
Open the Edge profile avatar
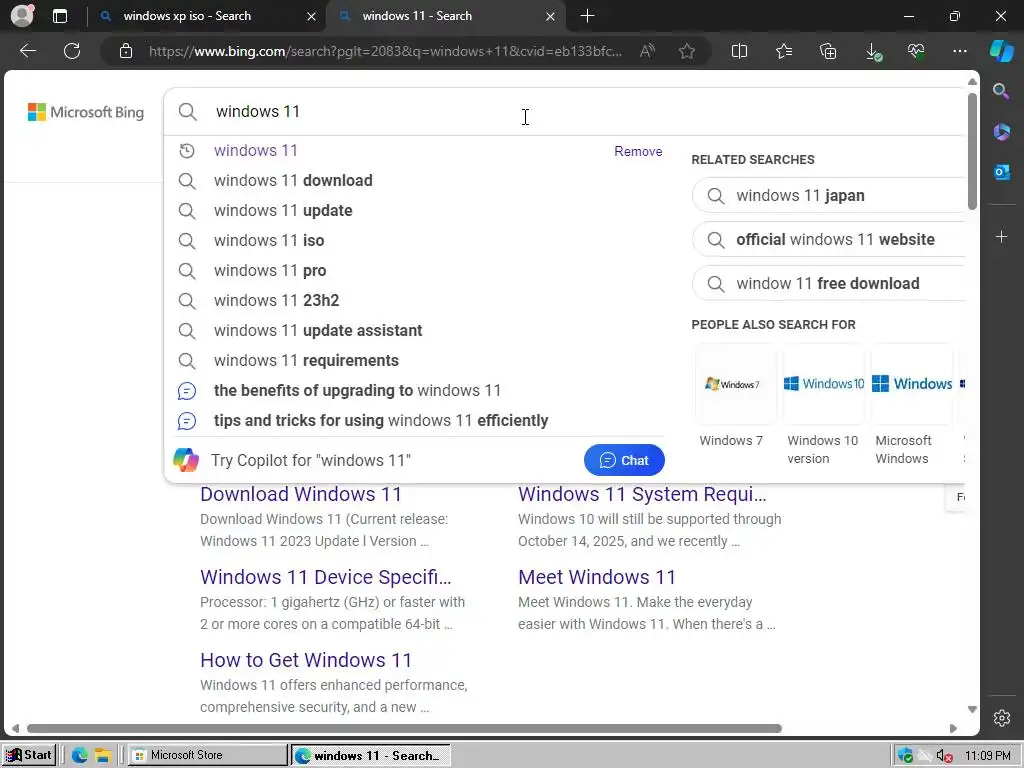click(22, 16)
